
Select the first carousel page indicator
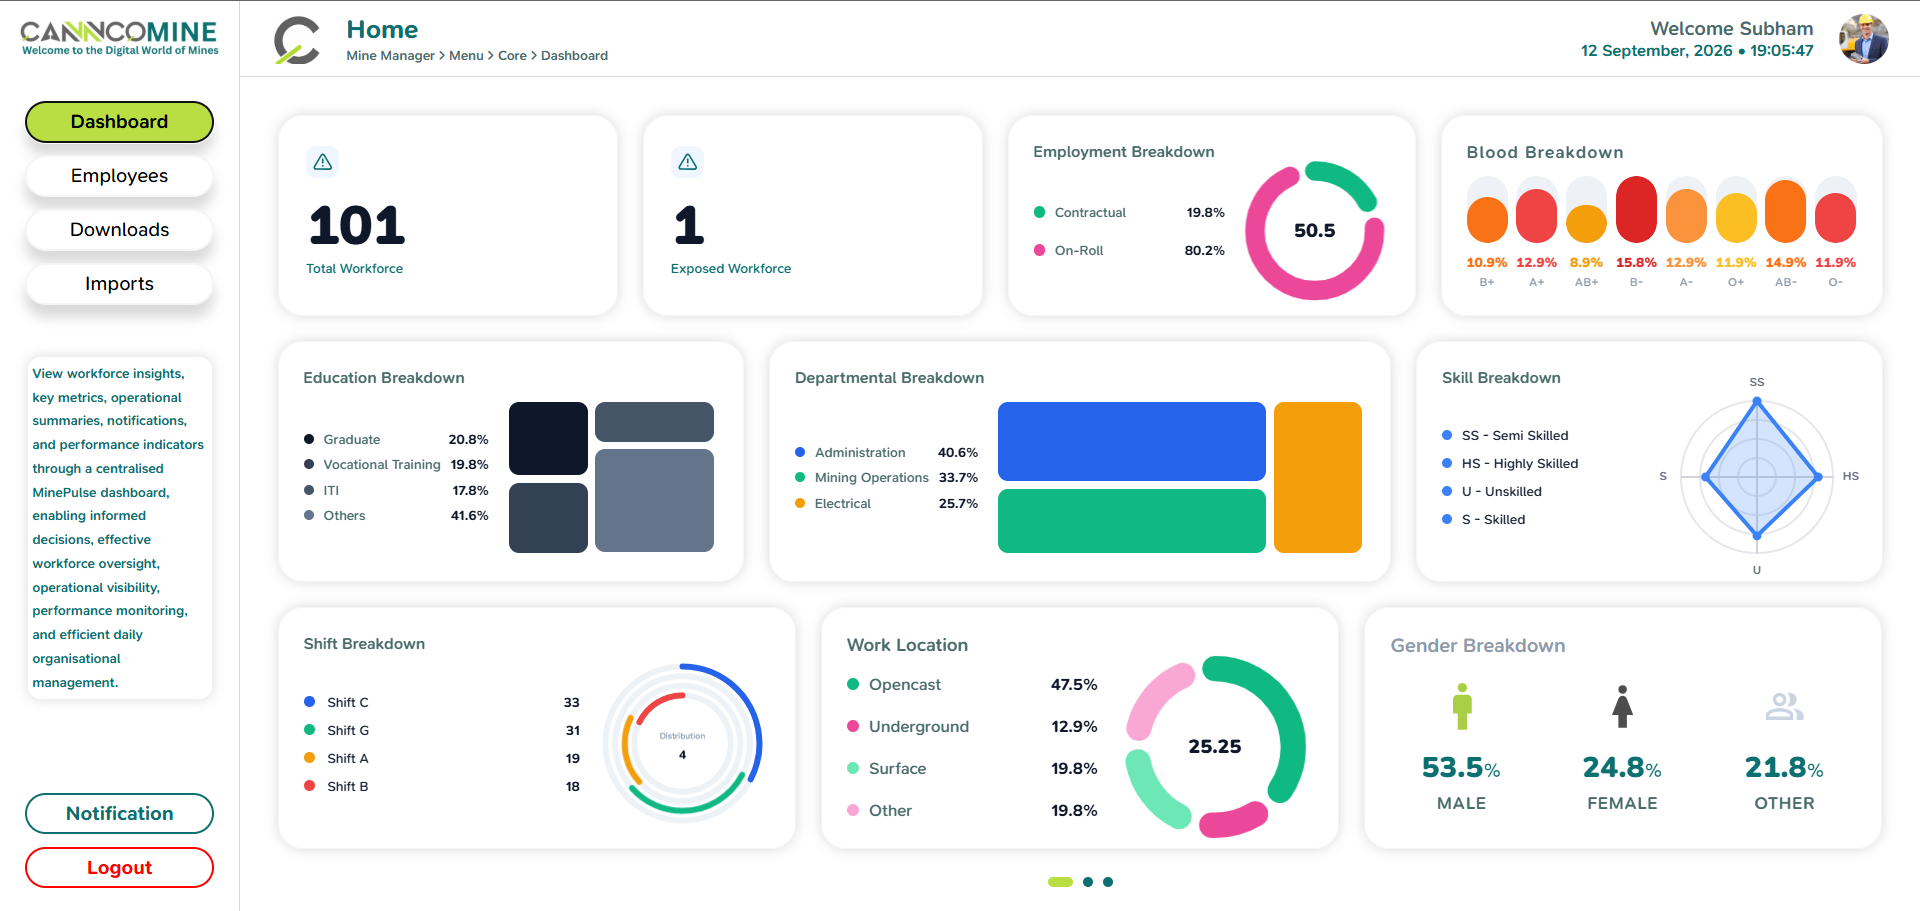(1060, 882)
